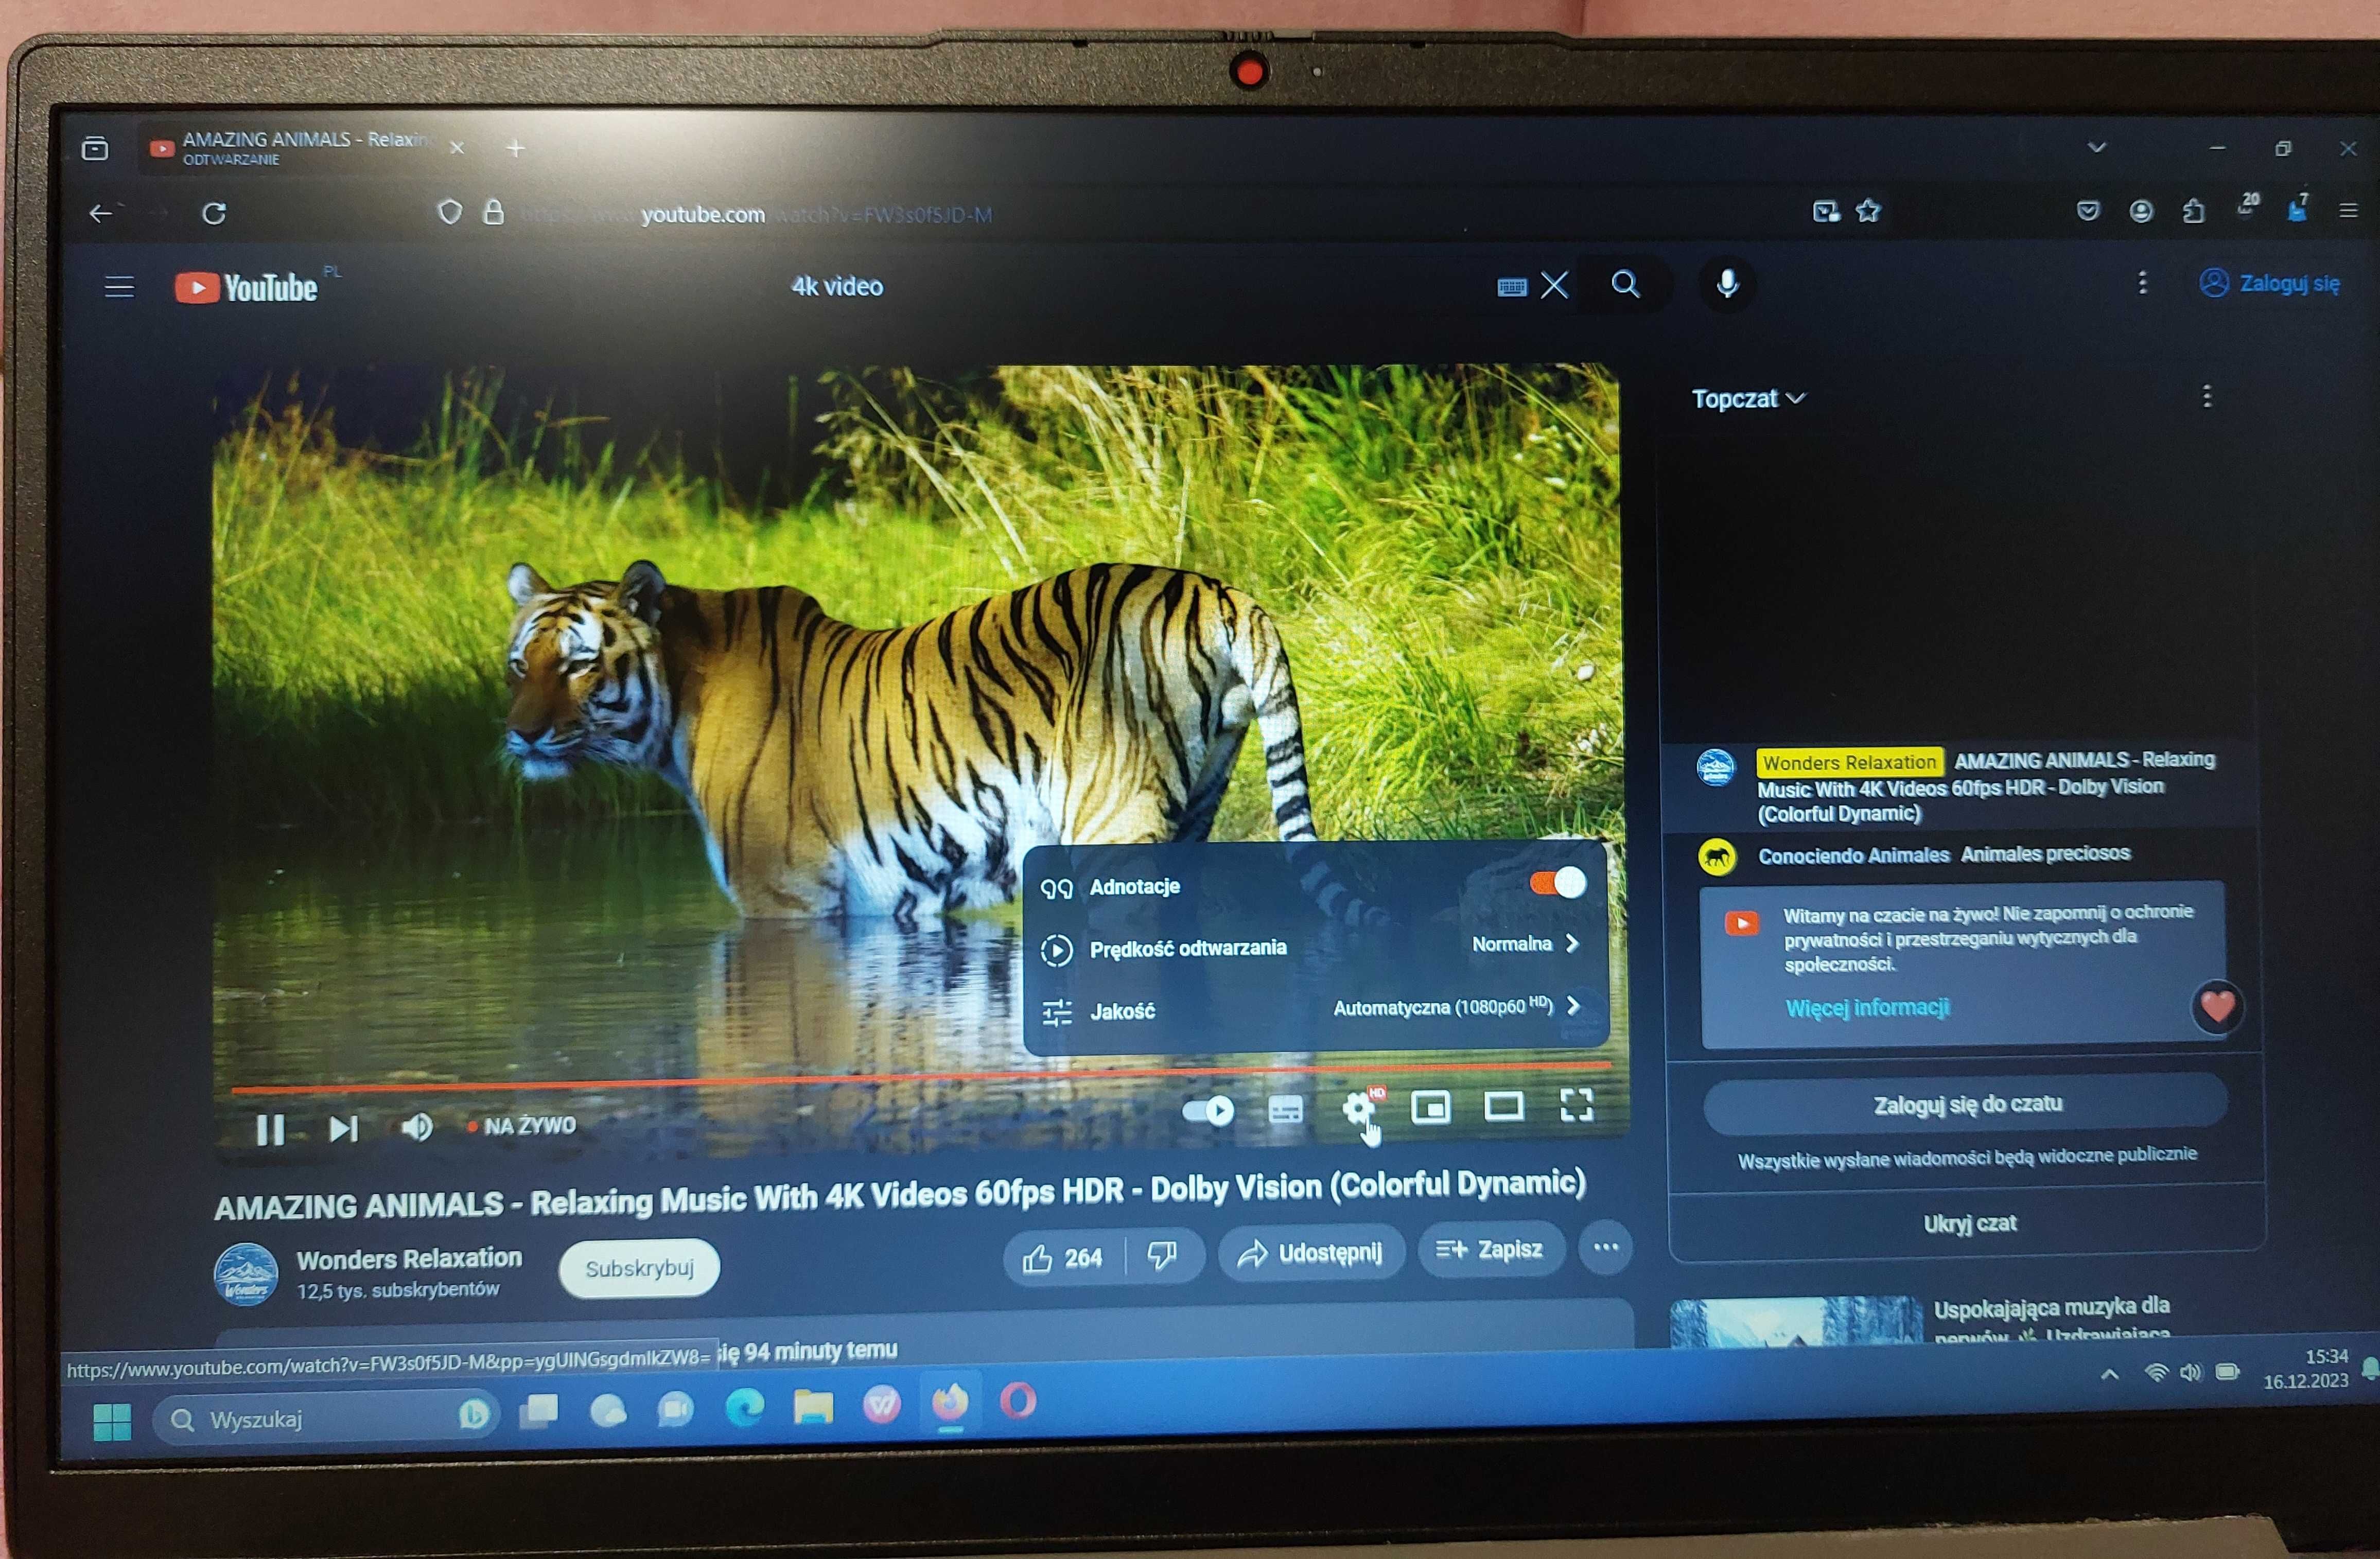Share the video via Udostępnij
The height and width of the screenshot is (1559, 2380).
pyautogui.click(x=1311, y=1253)
